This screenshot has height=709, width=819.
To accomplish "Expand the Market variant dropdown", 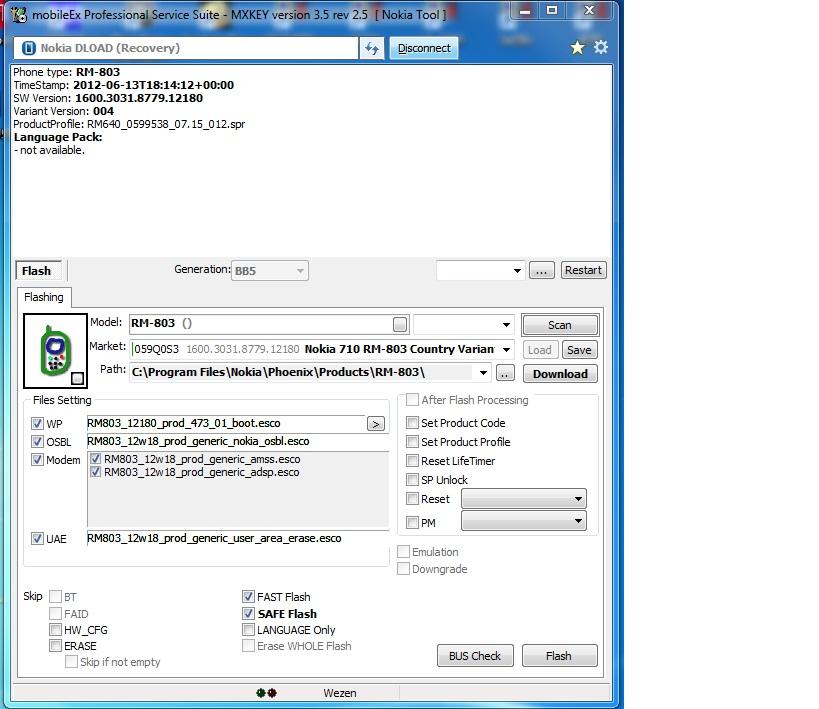I will tap(506, 350).
